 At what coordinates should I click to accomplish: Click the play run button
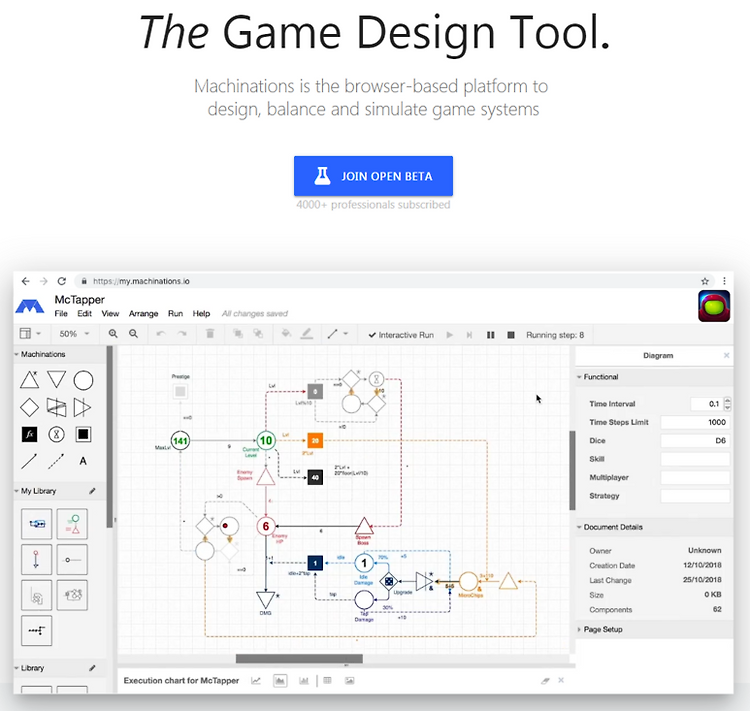tap(450, 335)
